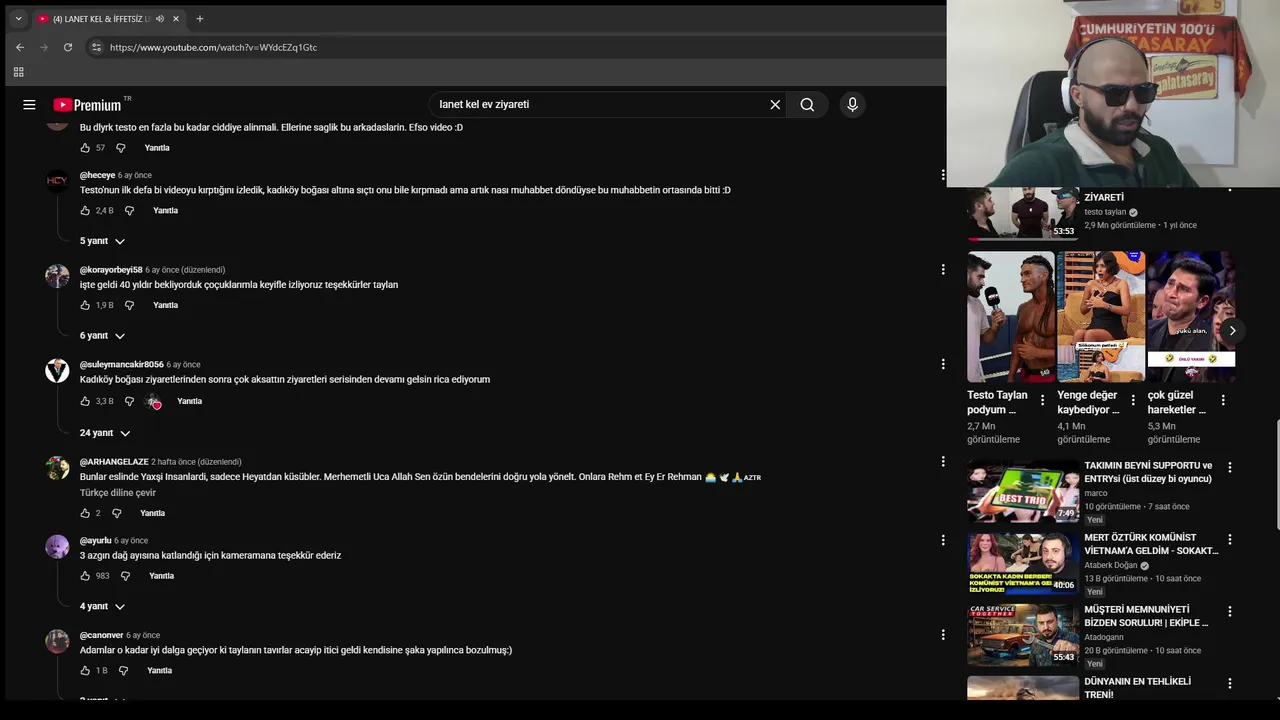
Task: Reply (Yanıtla) to @ayurlu comment
Action: [161, 576]
